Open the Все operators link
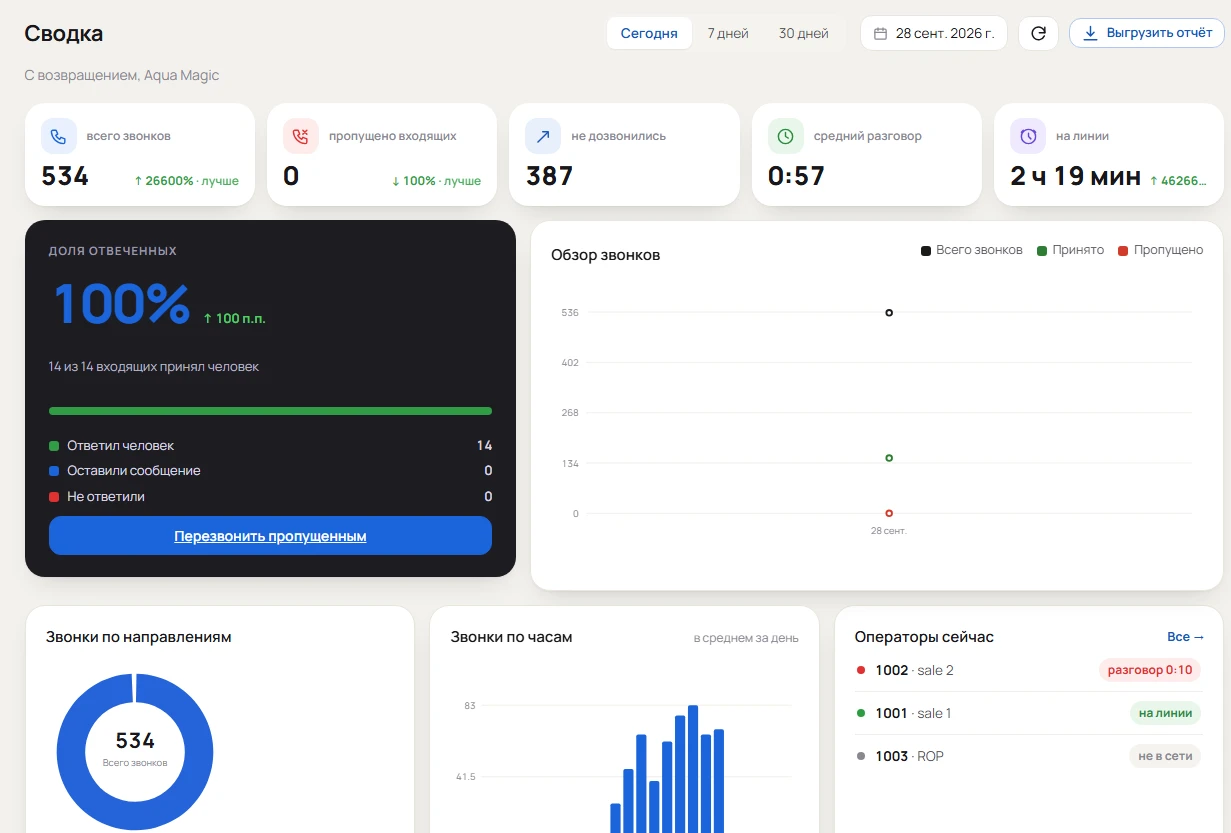Screen dimensions: 1231x833 click(x=1185, y=637)
